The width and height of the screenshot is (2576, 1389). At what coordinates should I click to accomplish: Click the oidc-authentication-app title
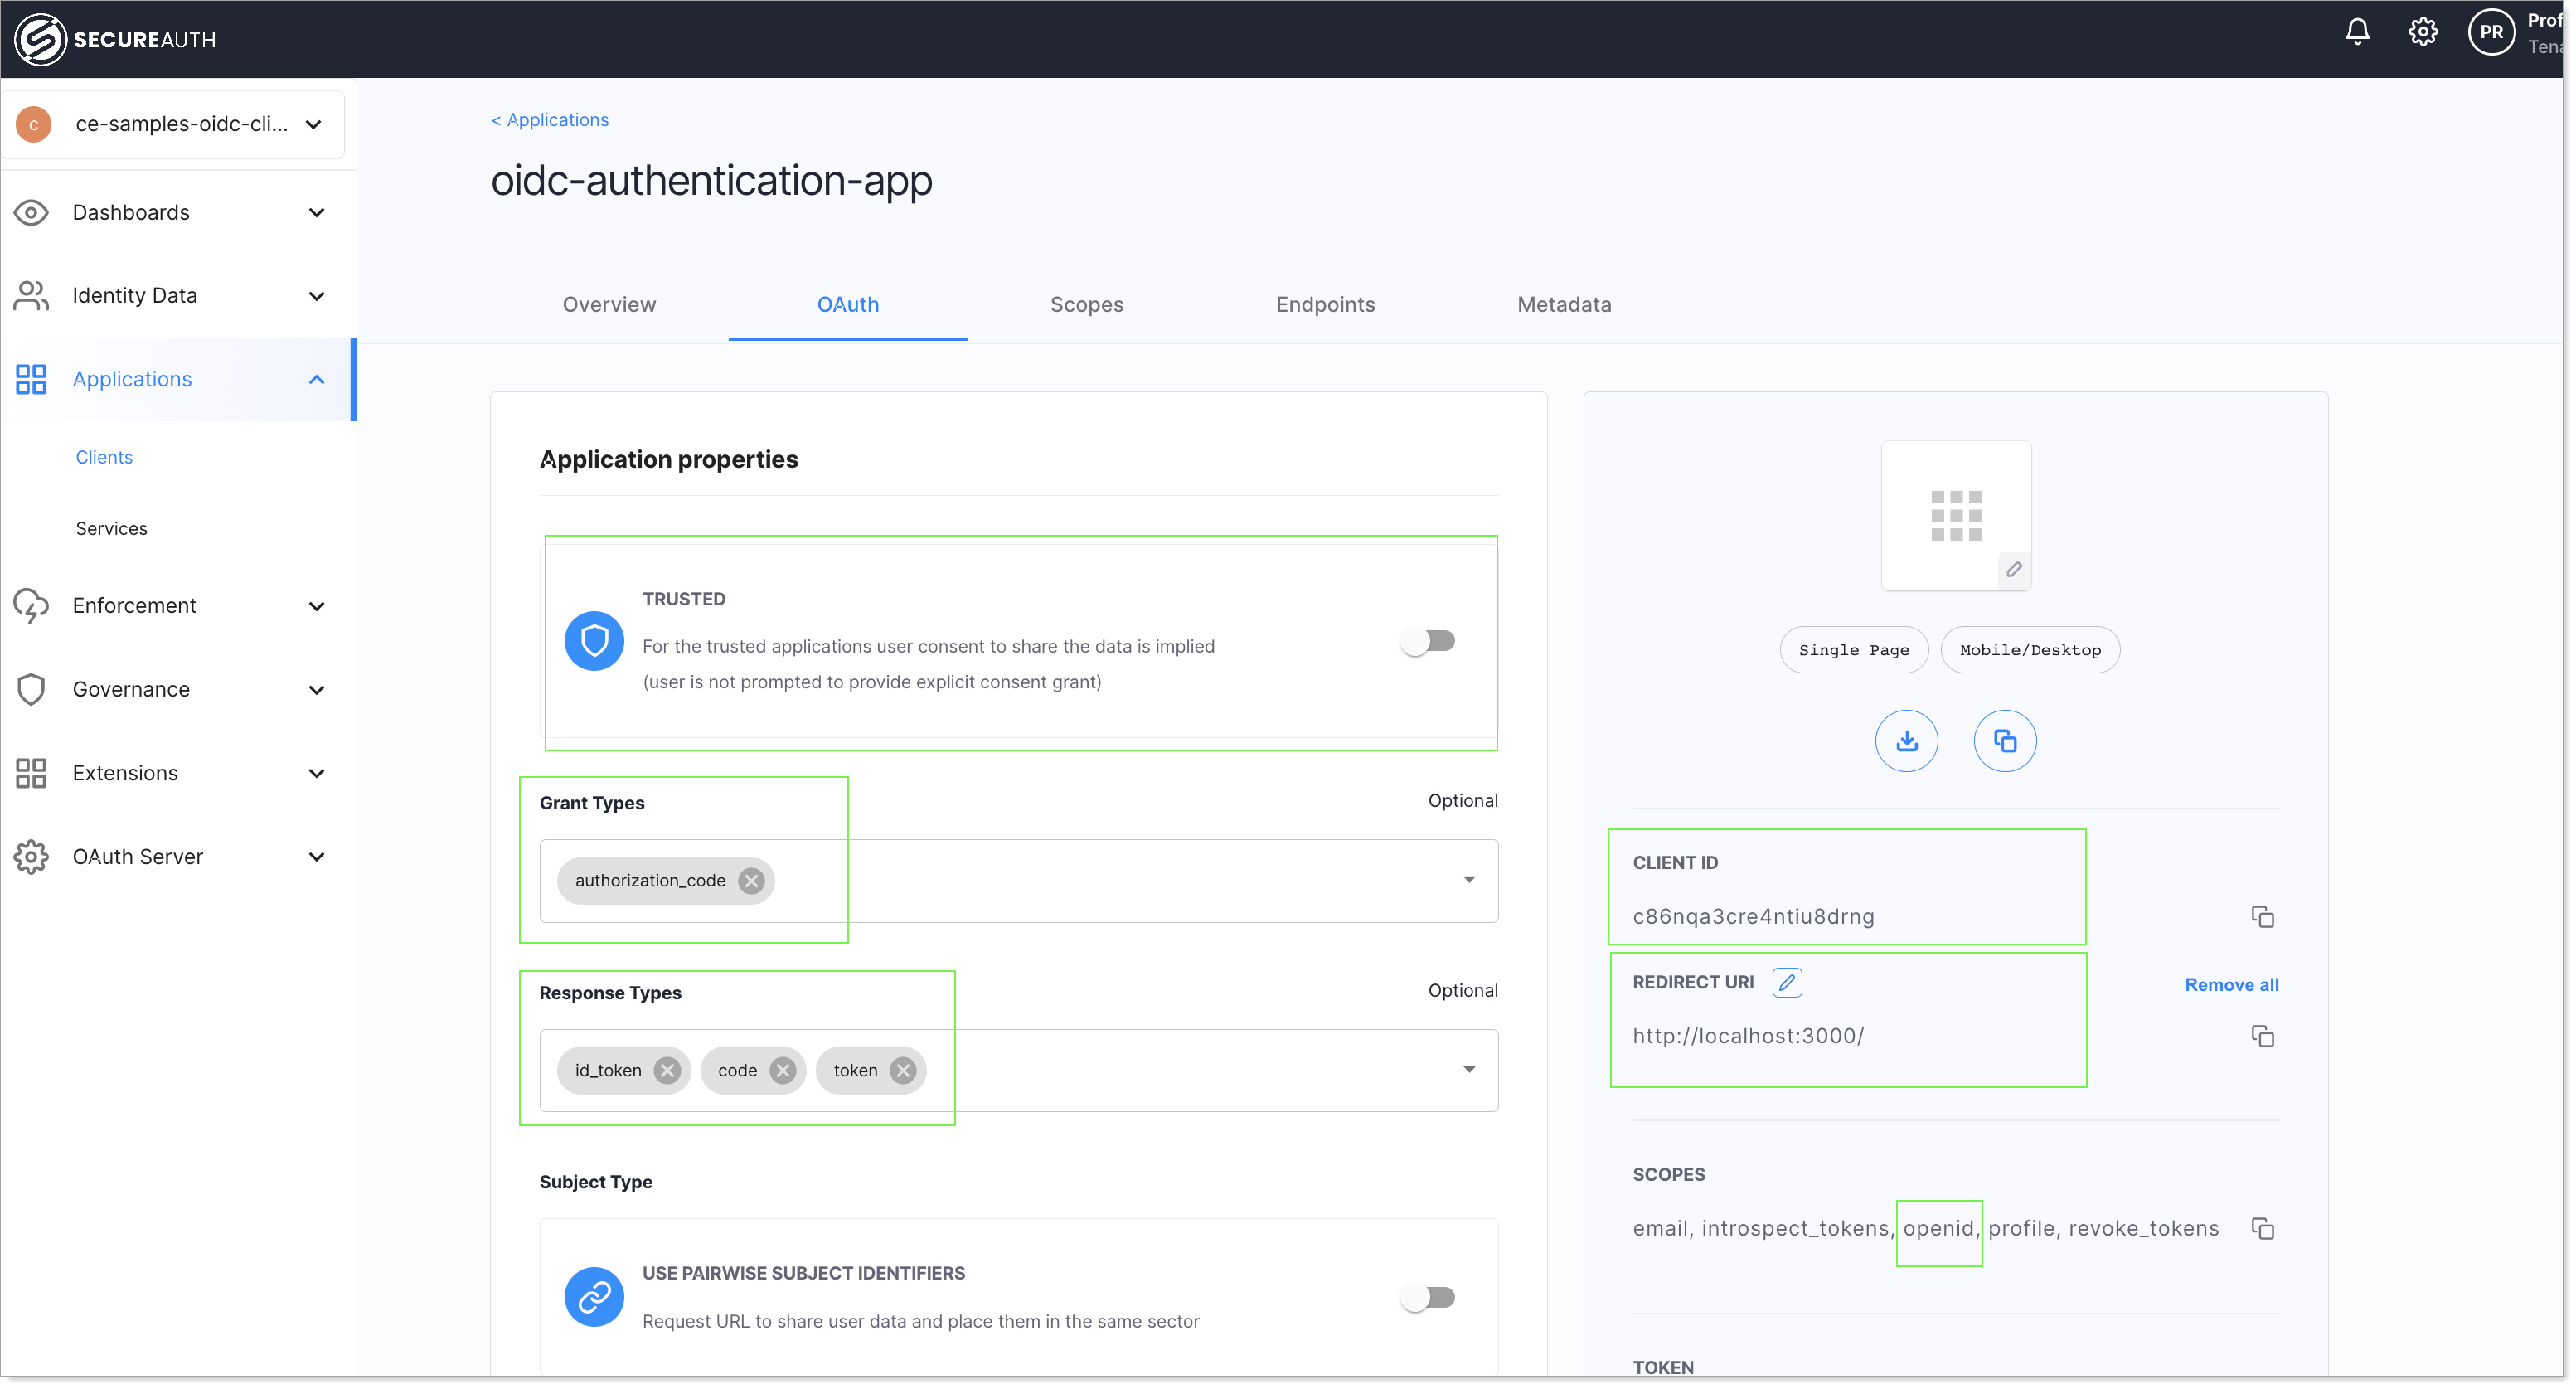(711, 181)
